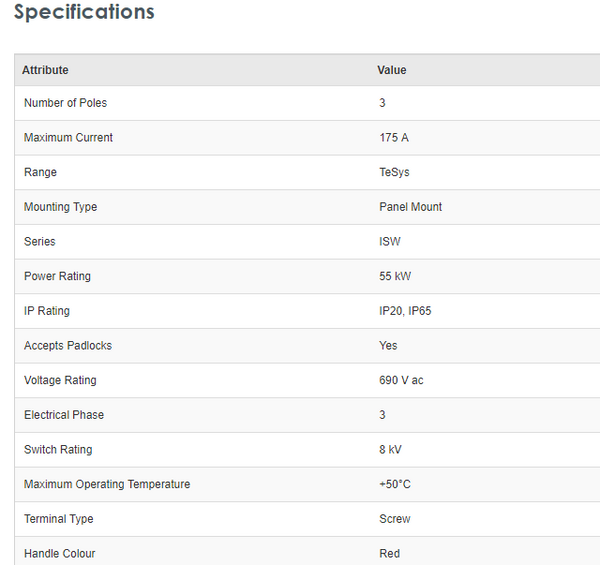The height and width of the screenshot is (565, 600).
Task: Click the ISW series value
Action: [390, 242]
